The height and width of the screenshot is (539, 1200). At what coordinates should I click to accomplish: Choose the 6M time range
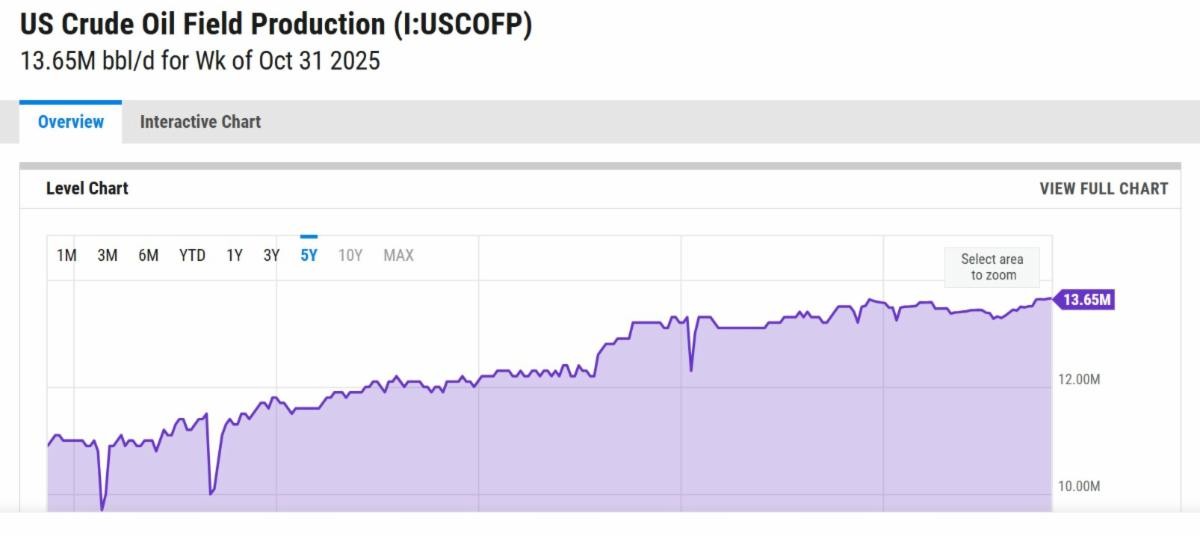[x=148, y=255]
